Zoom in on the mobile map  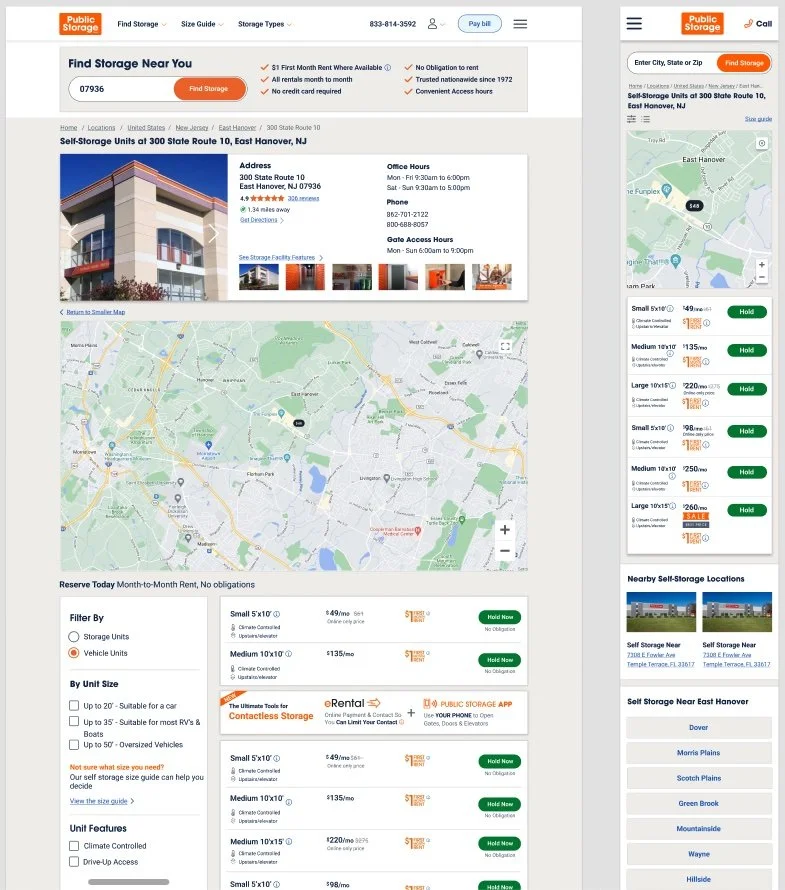(x=762, y=265)
